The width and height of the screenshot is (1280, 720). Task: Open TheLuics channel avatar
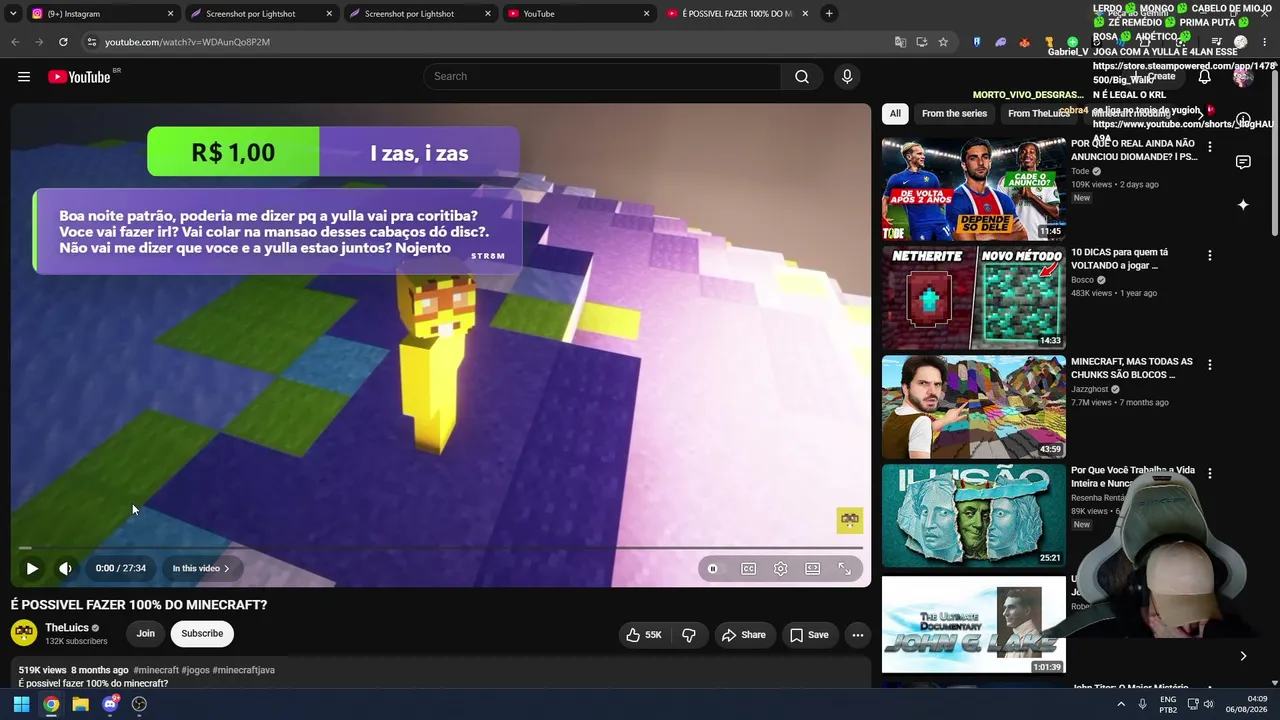[x=24, y=633]
